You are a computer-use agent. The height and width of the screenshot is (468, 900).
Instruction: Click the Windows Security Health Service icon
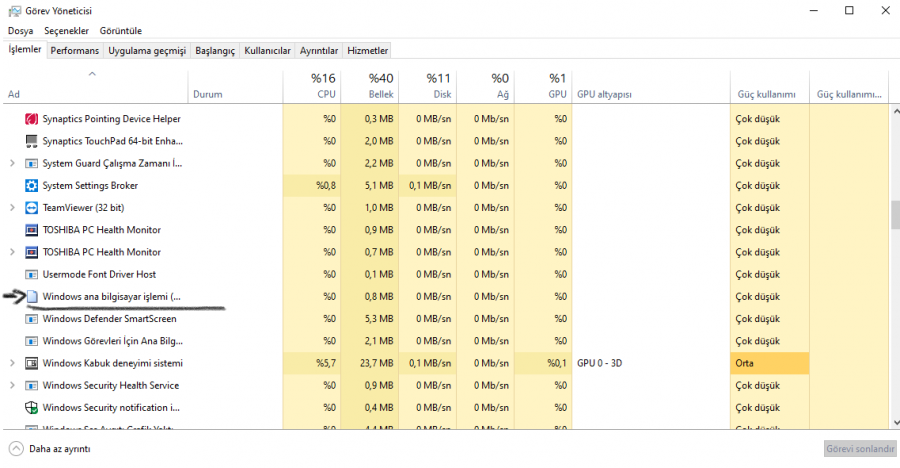click(x=32, y=386)
